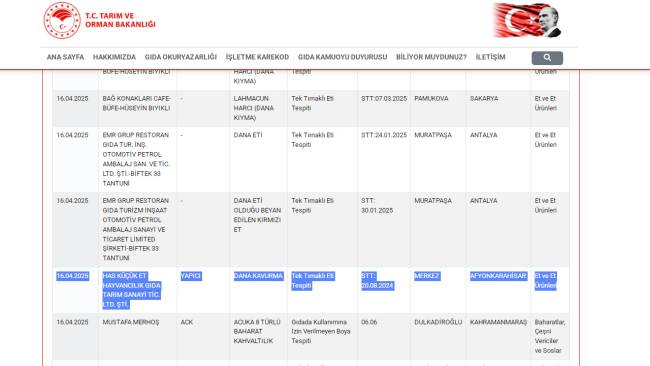The image size is (650, 366).
Task: Click the T.C. Tarım ve Orman Bakanlığı logo
Action: click(62, 20)
